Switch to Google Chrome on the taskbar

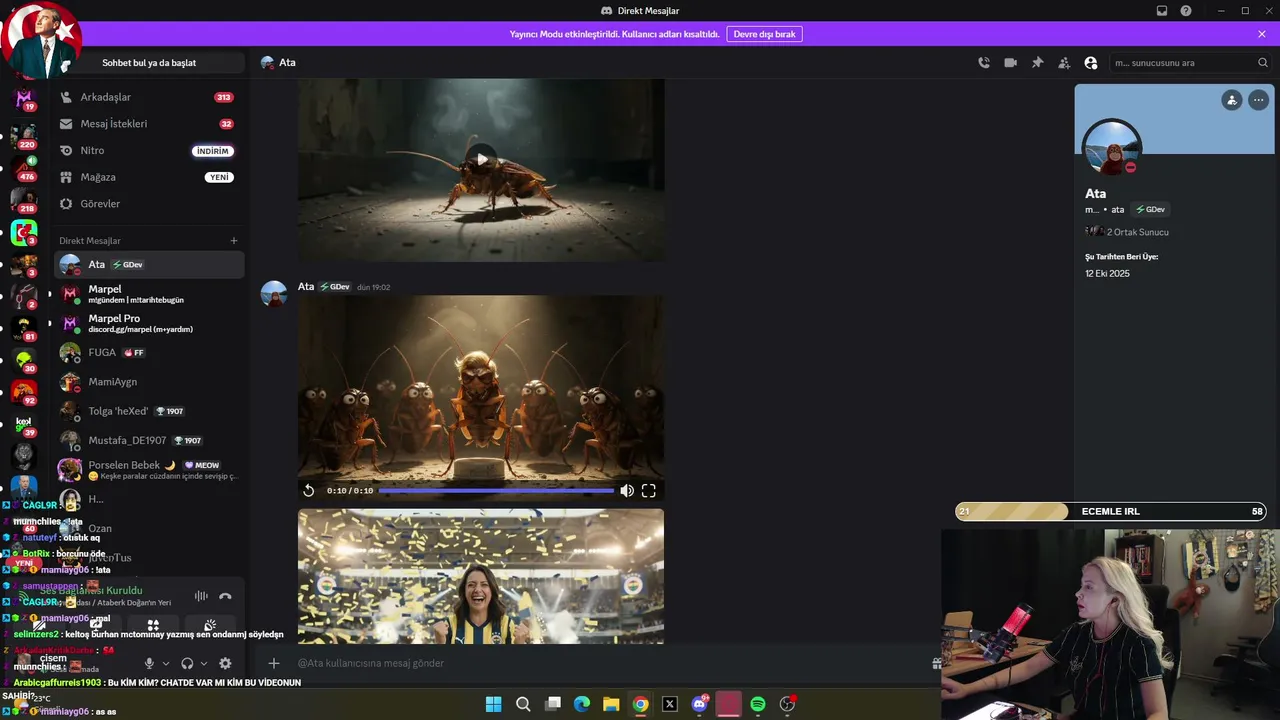(641, 704)
